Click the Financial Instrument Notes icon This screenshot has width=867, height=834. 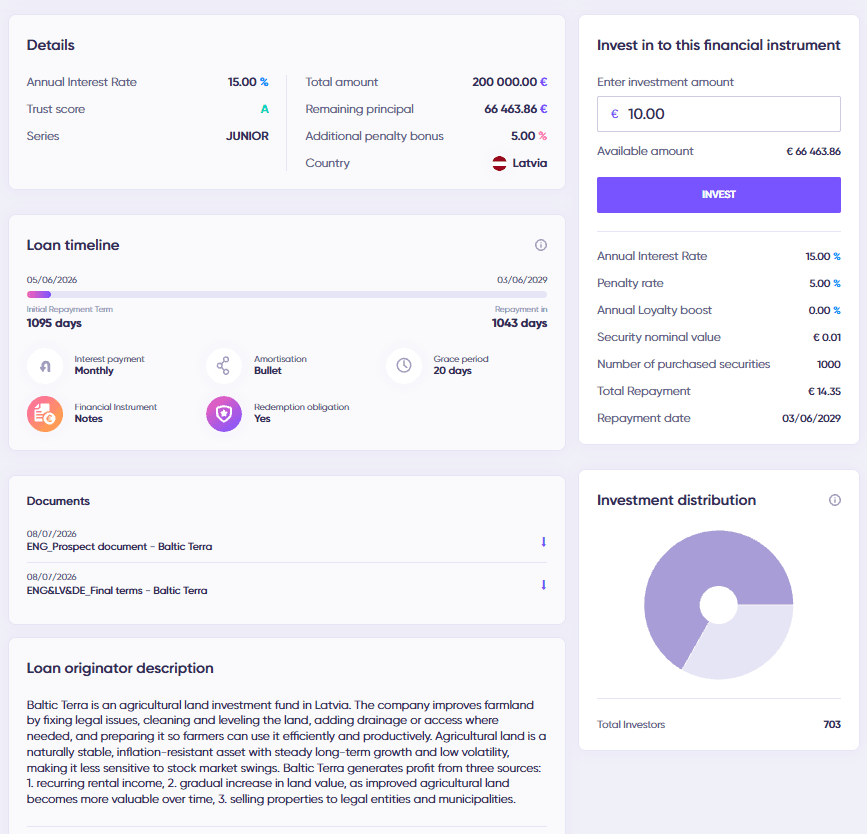[45, 414]
